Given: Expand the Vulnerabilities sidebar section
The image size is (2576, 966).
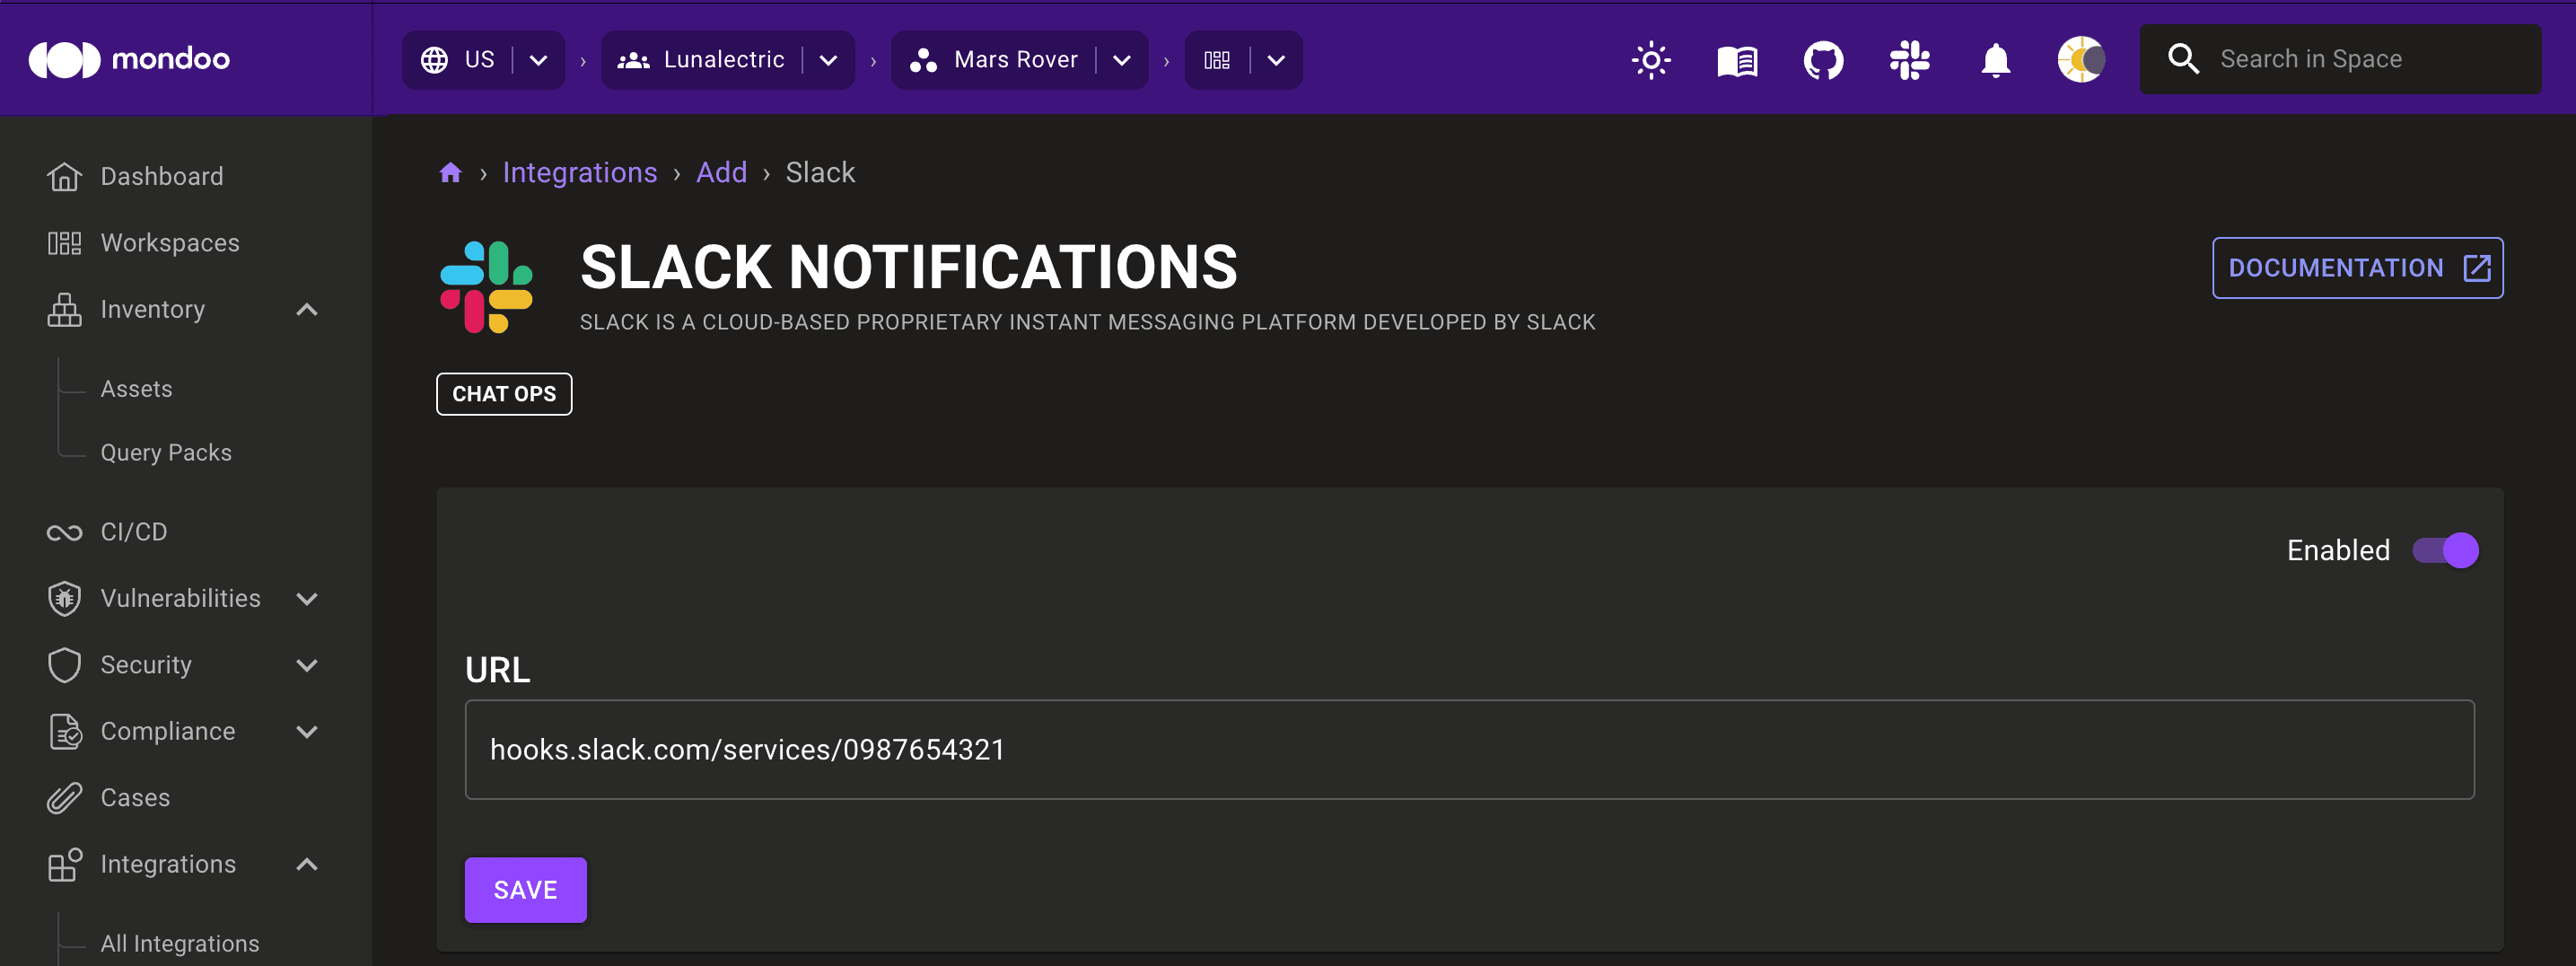Looking at the screenshot, I should click(x=307, y=598).
